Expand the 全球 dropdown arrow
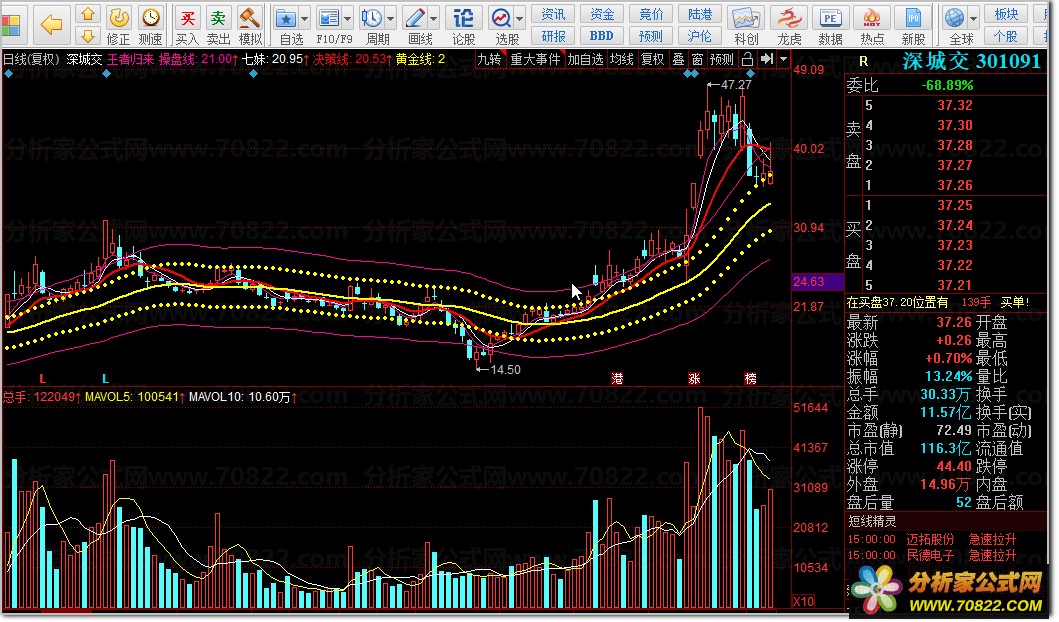Viewport: 1059px width, 622px height. tap(973, 19)
